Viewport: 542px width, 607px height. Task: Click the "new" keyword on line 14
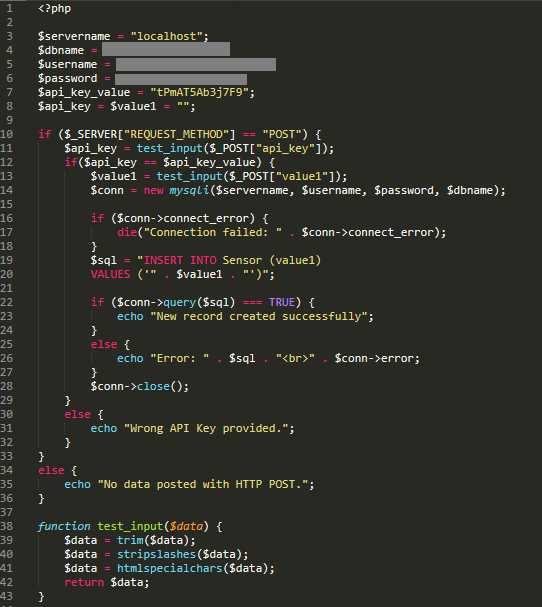[153, 190]
